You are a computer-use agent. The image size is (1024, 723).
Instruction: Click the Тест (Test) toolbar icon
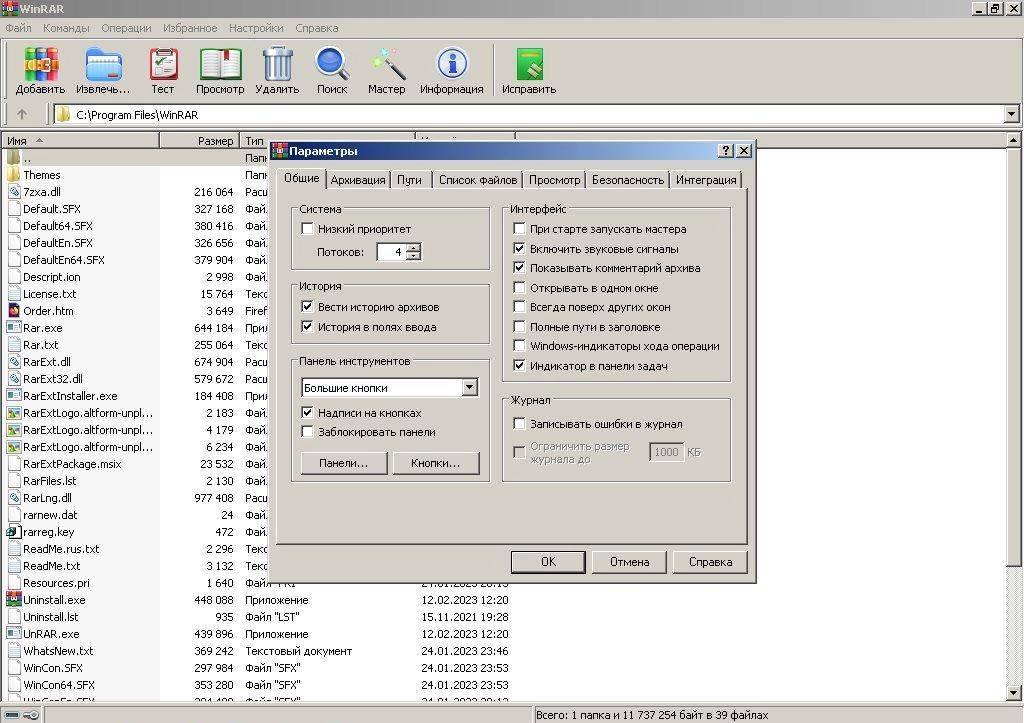[163, 64]
